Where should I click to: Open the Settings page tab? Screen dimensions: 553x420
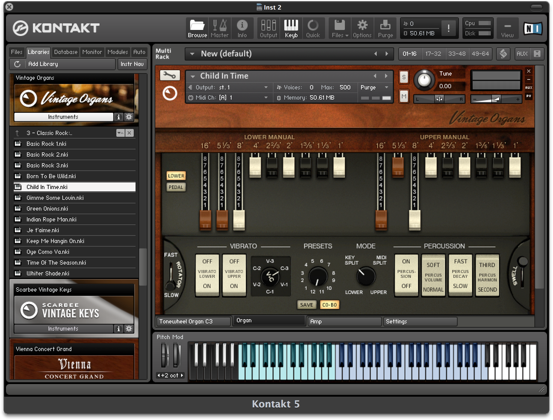[x=420, y=321]
